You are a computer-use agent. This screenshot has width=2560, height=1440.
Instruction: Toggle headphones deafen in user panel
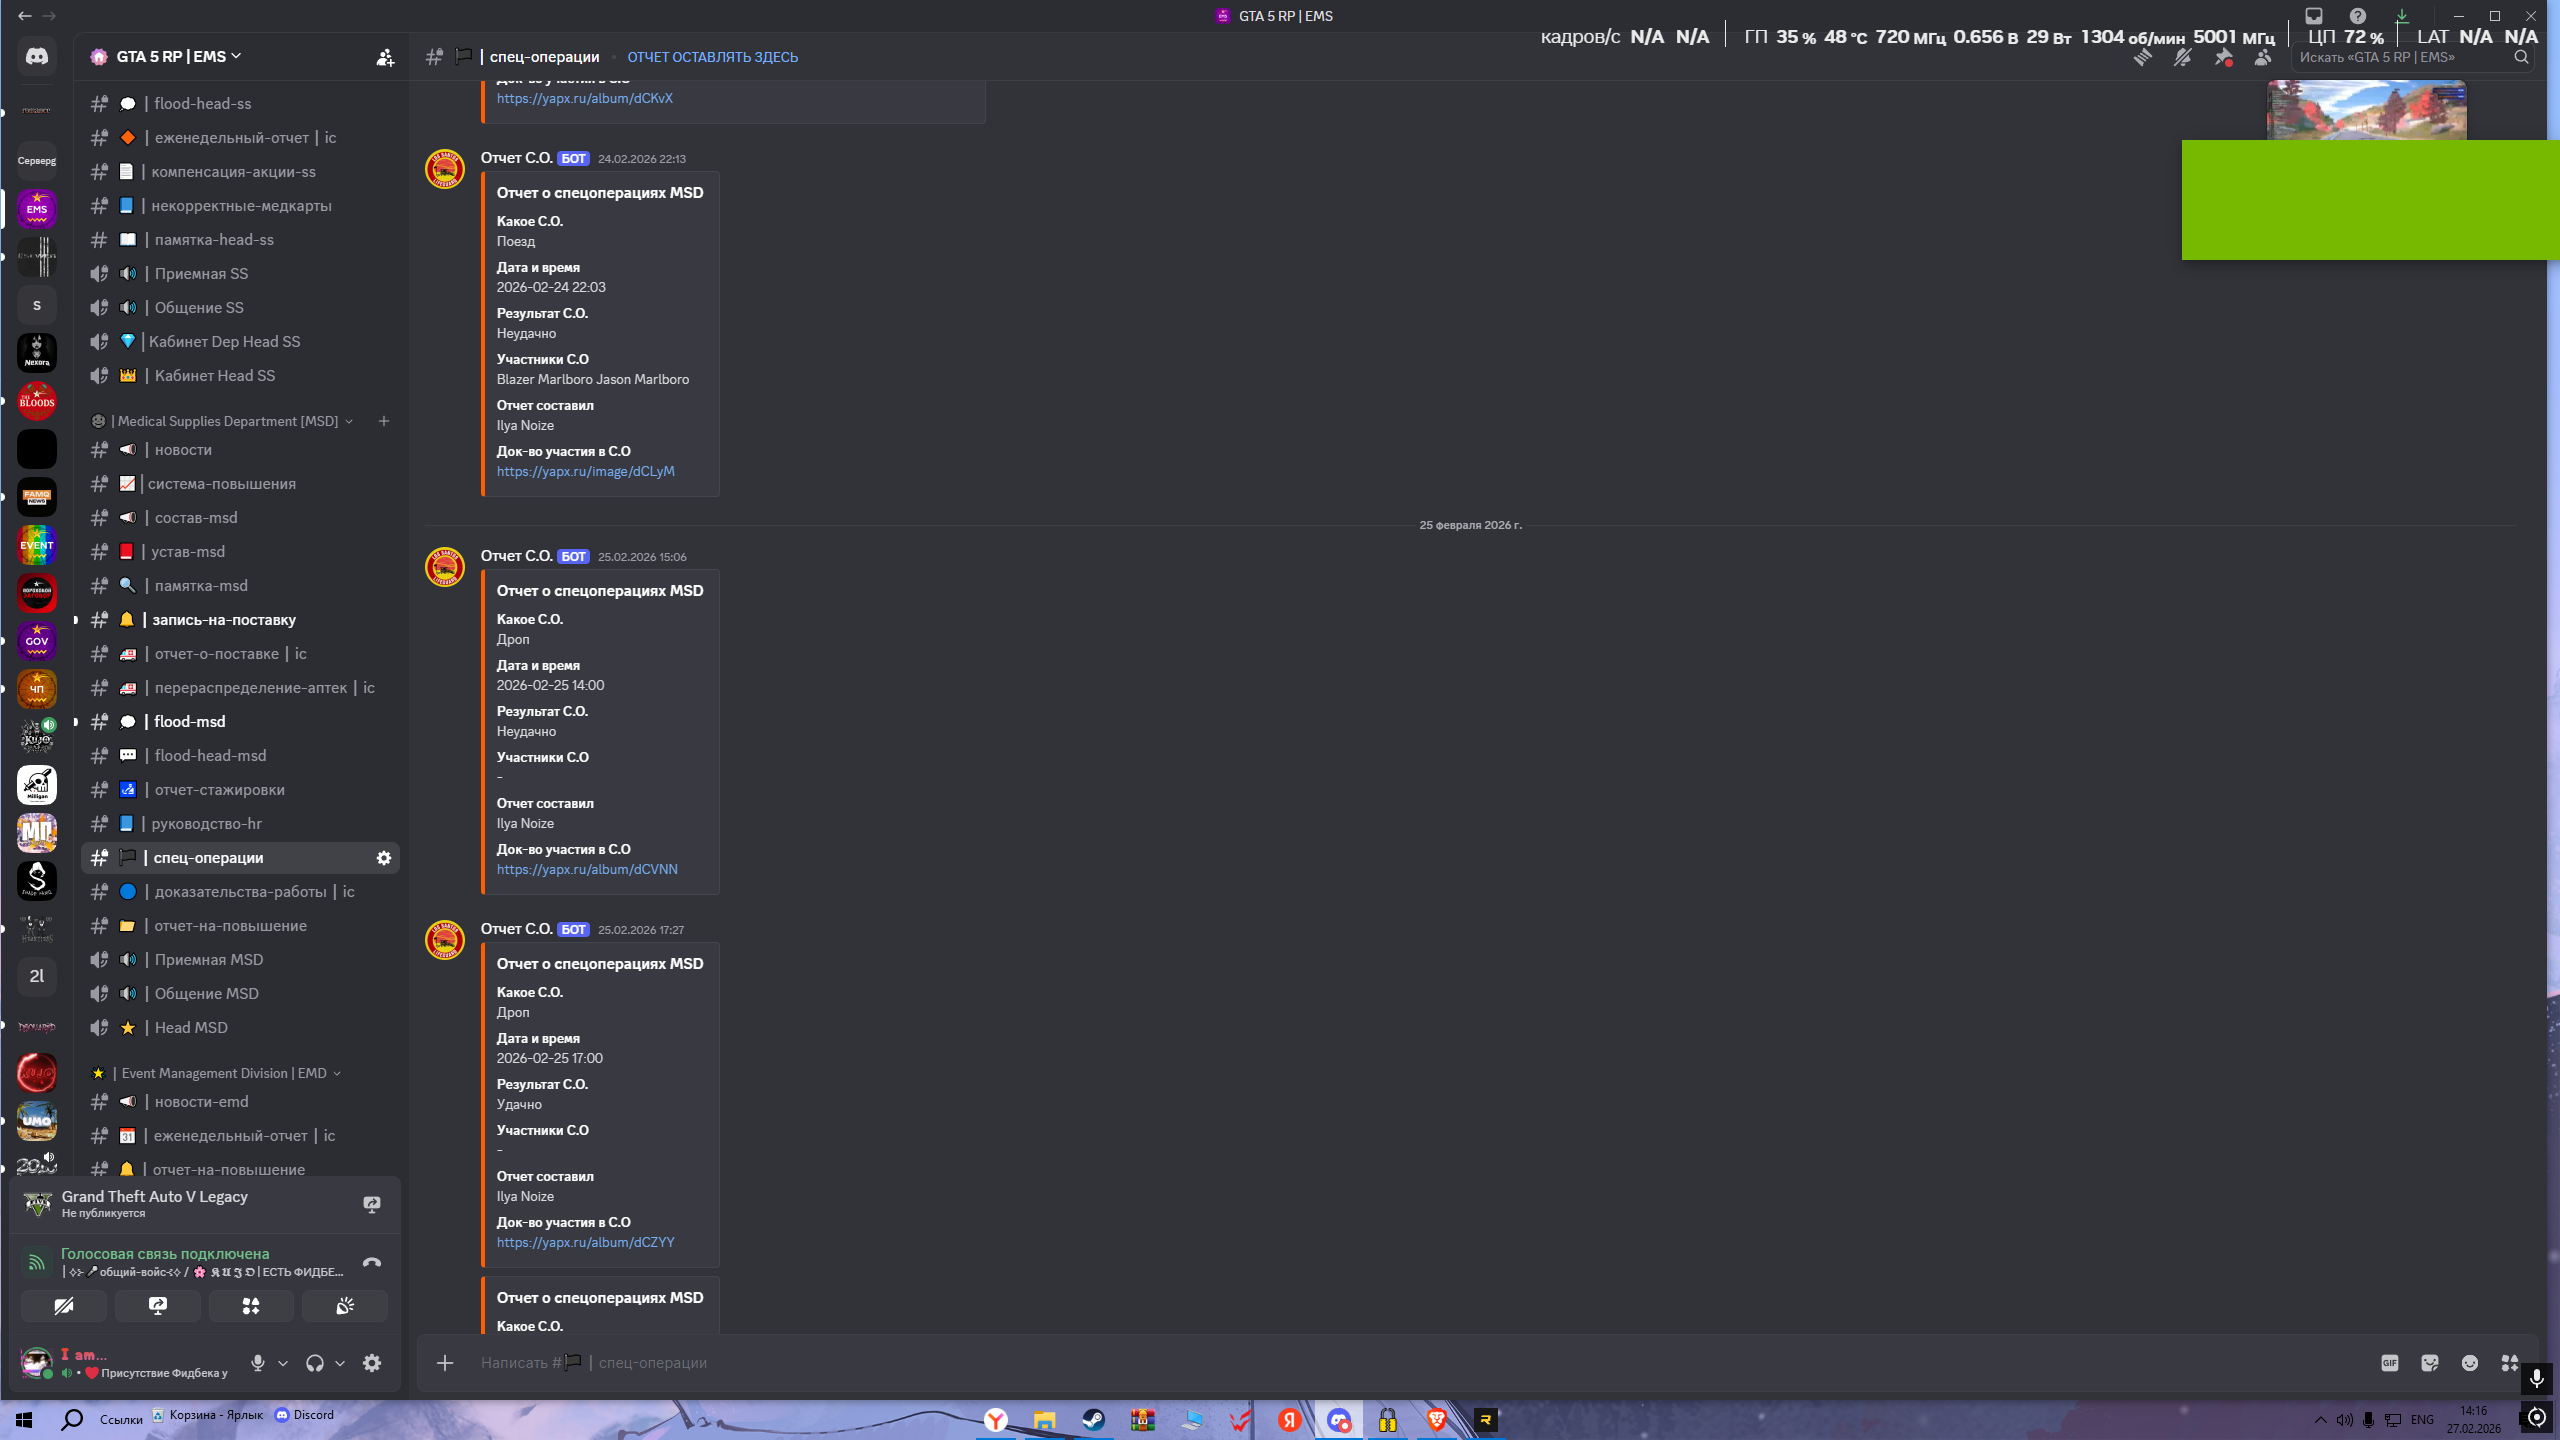click(x=315, y=1363)
